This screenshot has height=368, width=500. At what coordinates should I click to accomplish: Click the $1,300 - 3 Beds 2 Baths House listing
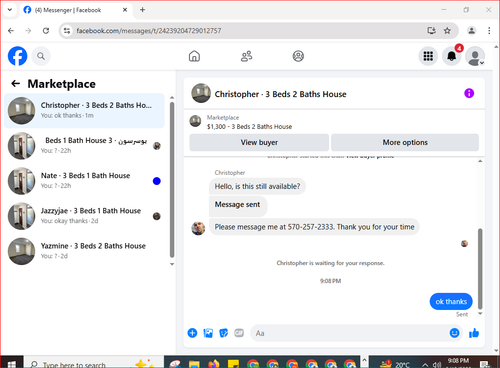tap(249, 127)
